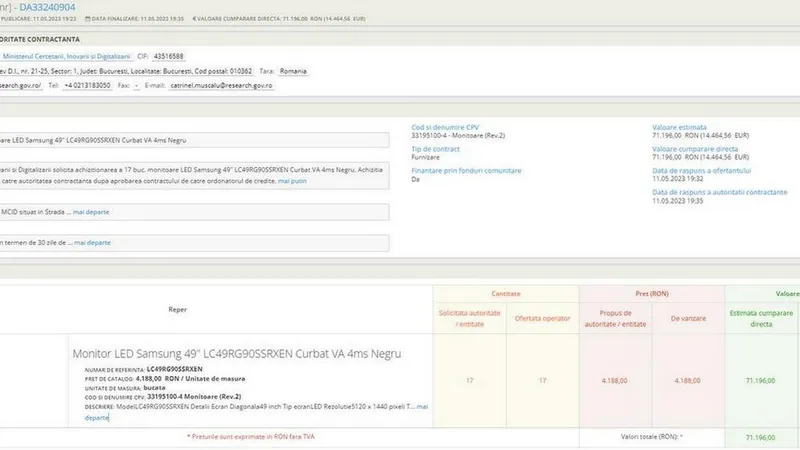
Task: Click 'mai putin' to collapse description
Action: pyautogui.click(x=292, y=181)
